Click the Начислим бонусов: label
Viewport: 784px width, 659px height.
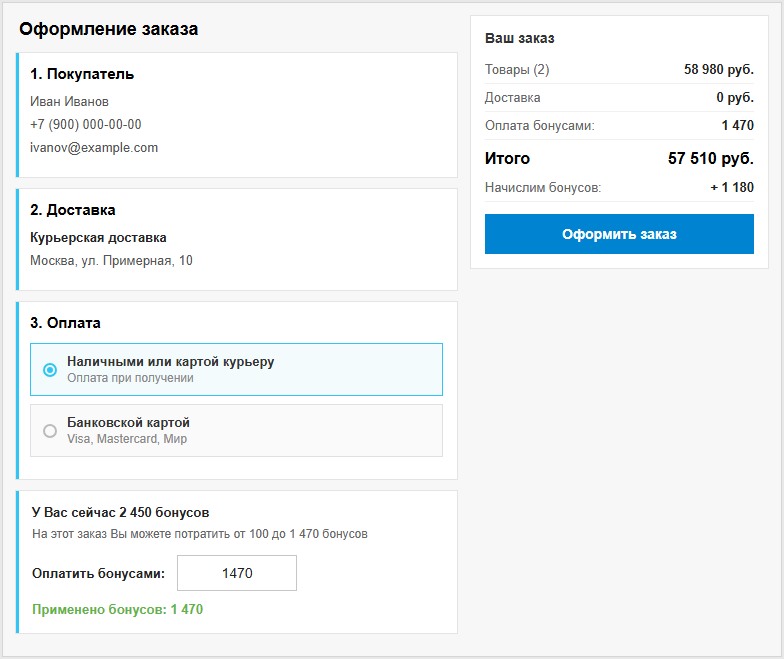click(543, 188)
